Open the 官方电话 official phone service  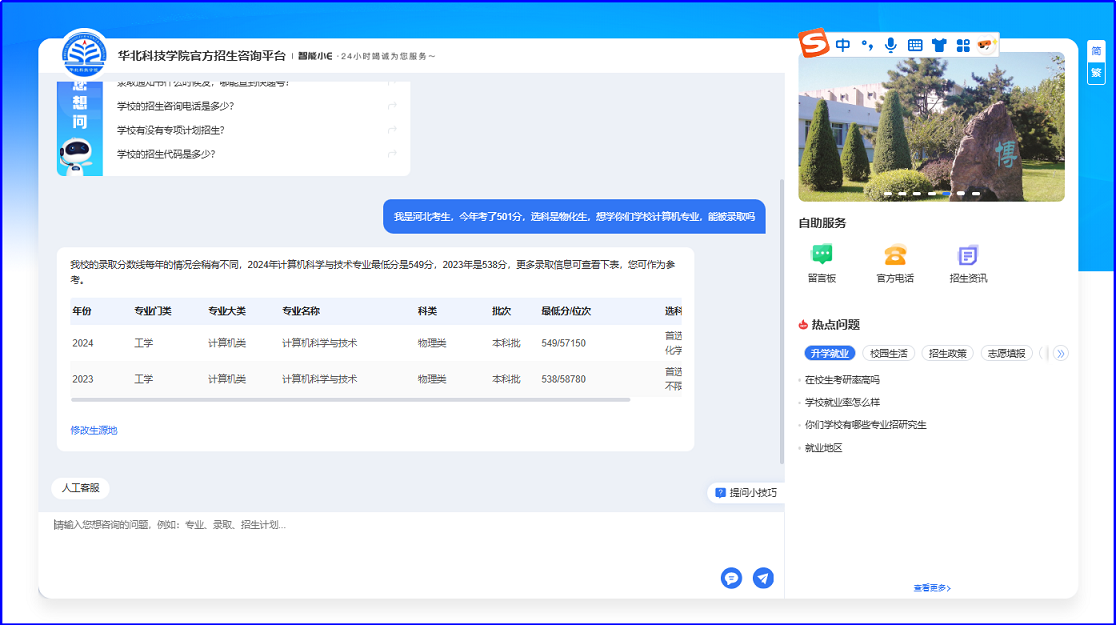[x=895, y=264]
